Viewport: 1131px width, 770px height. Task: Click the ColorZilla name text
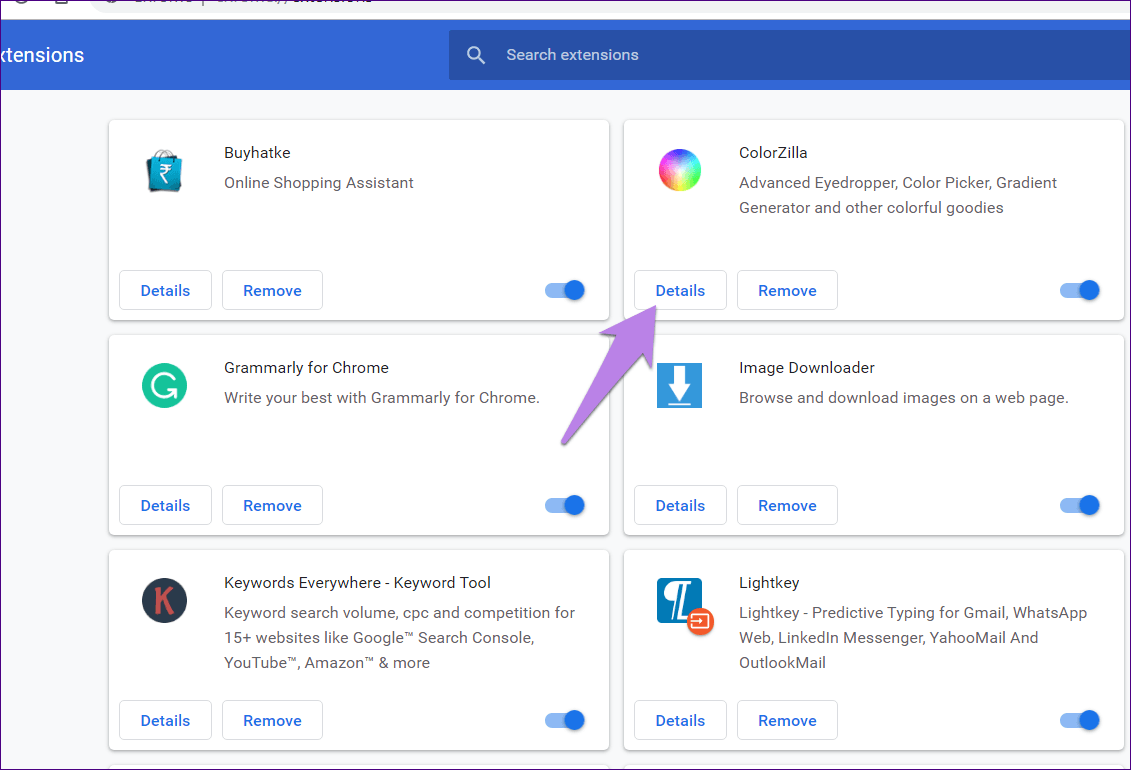pyautogui.click(x=773, y=153)
